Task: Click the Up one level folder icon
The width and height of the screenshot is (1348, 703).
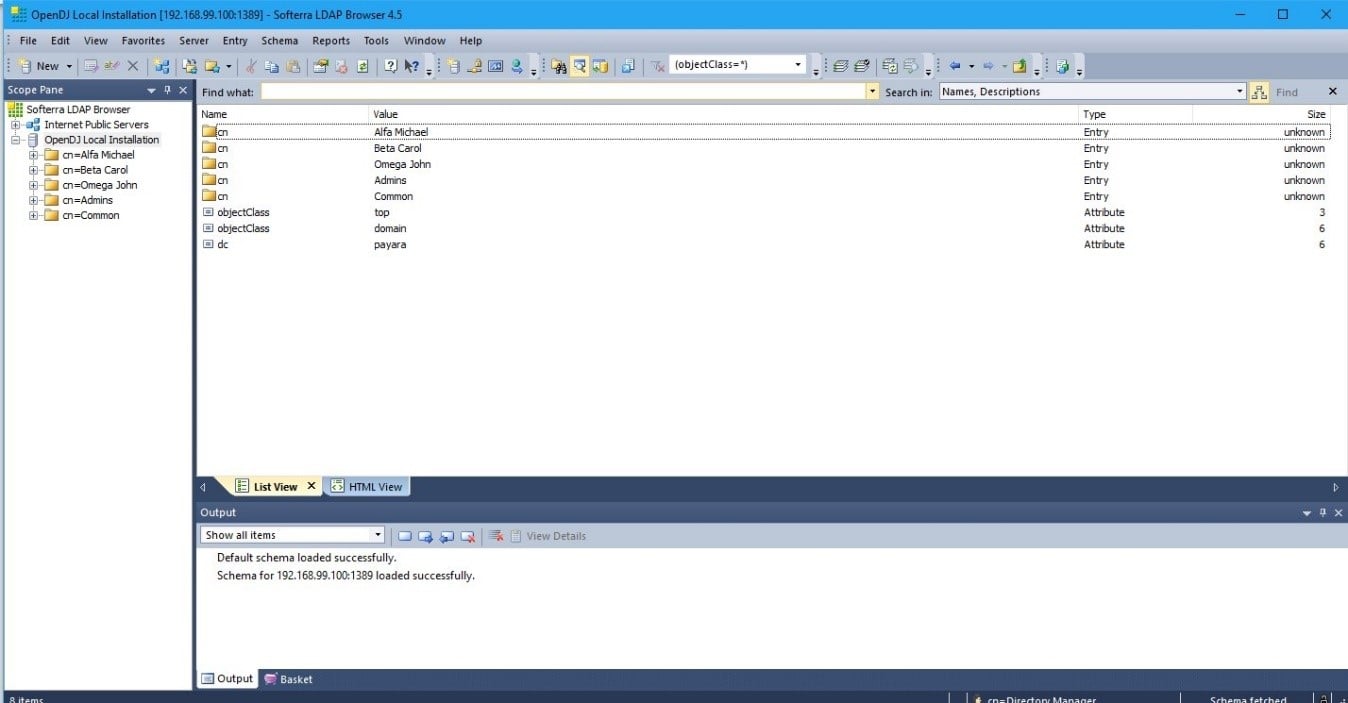Action: point(1019,66)
